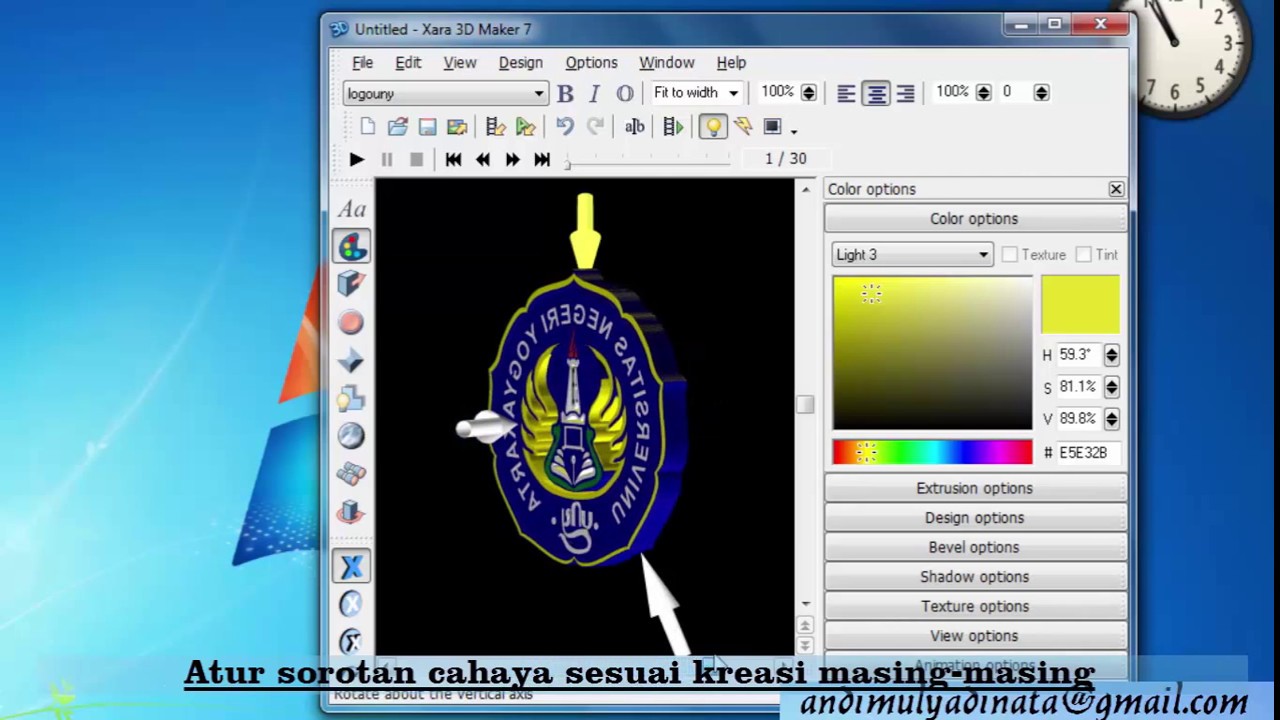Toggle Bold text formatting

tap(565, 93)
